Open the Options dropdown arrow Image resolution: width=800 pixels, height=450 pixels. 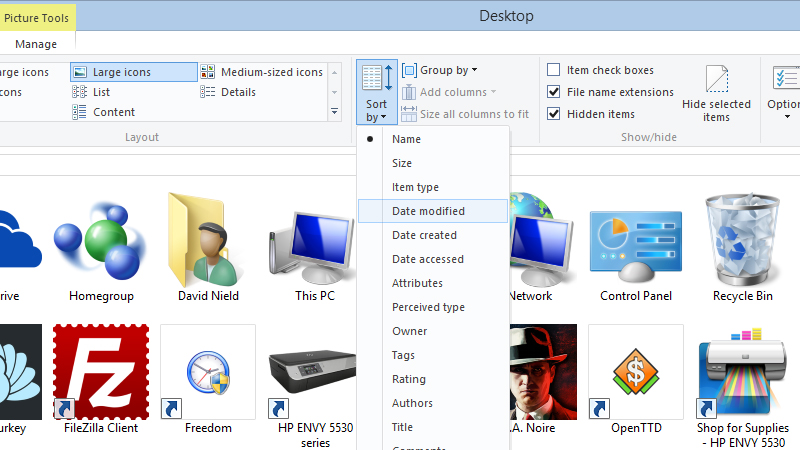pos(787,117)
